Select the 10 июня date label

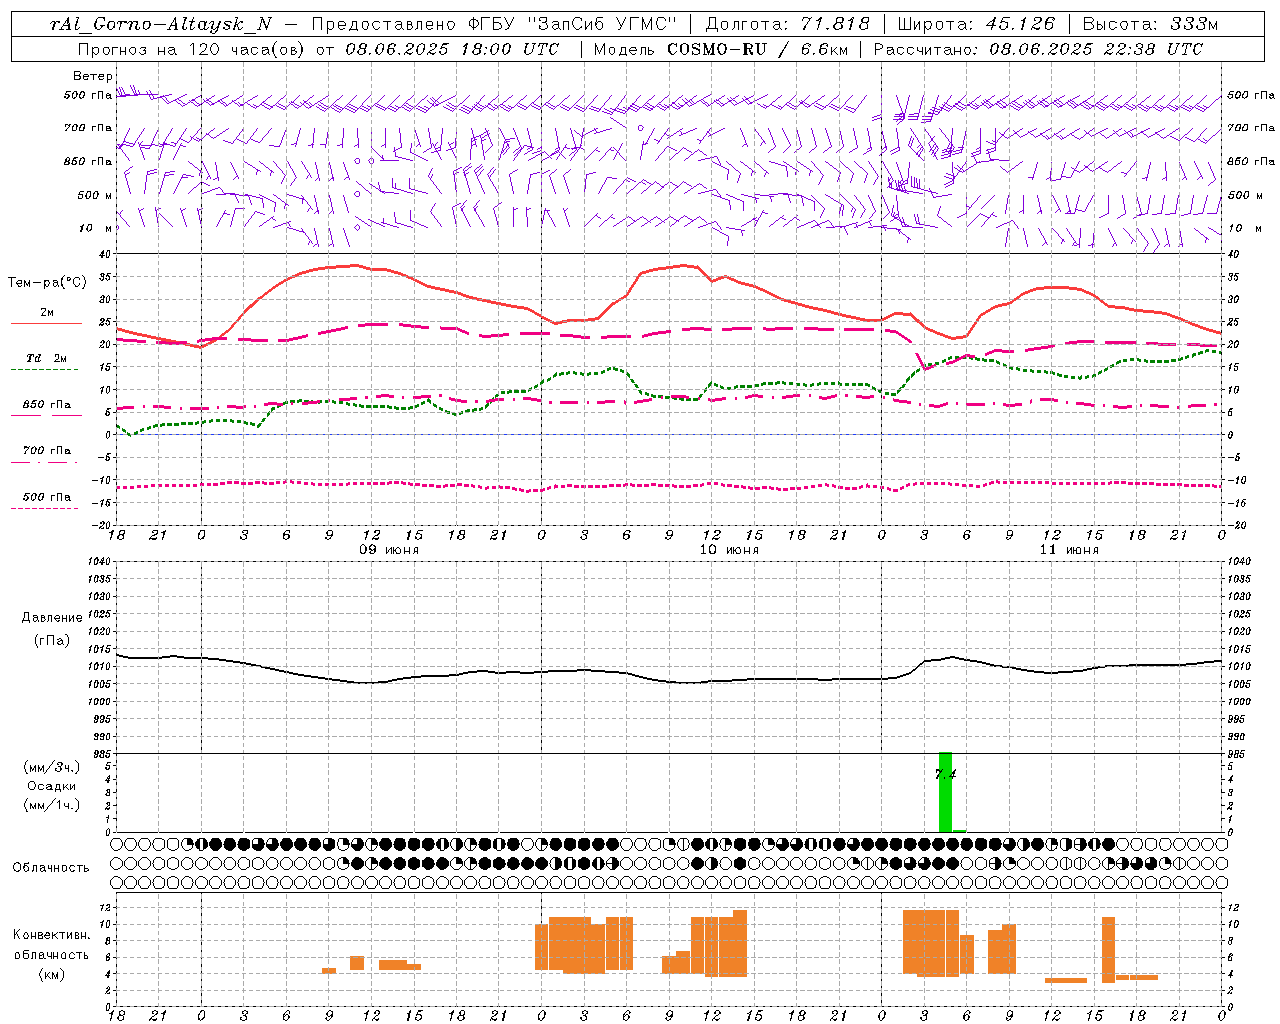point(729,550)
